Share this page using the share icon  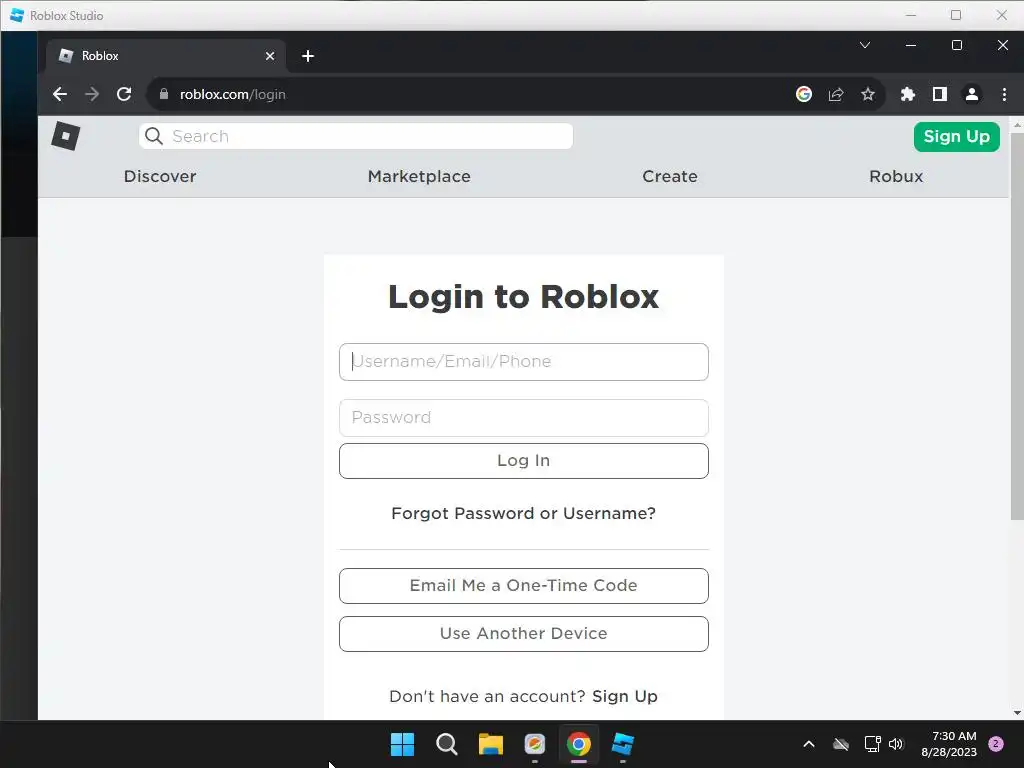coord(835,94)
